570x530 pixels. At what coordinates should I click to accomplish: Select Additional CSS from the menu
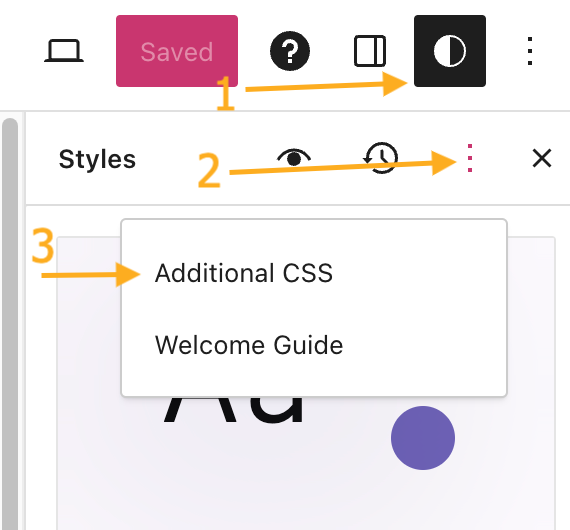click(244, 273)
